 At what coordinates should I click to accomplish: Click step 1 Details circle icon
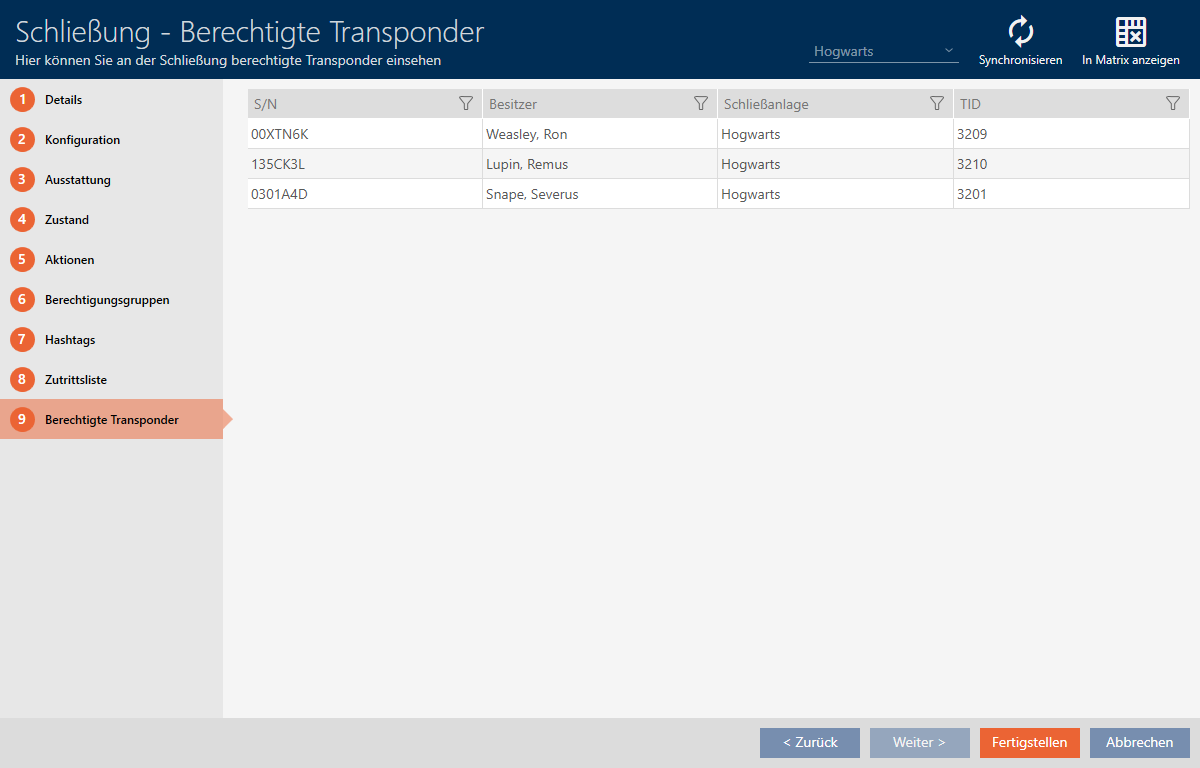(x=22, y=100)
